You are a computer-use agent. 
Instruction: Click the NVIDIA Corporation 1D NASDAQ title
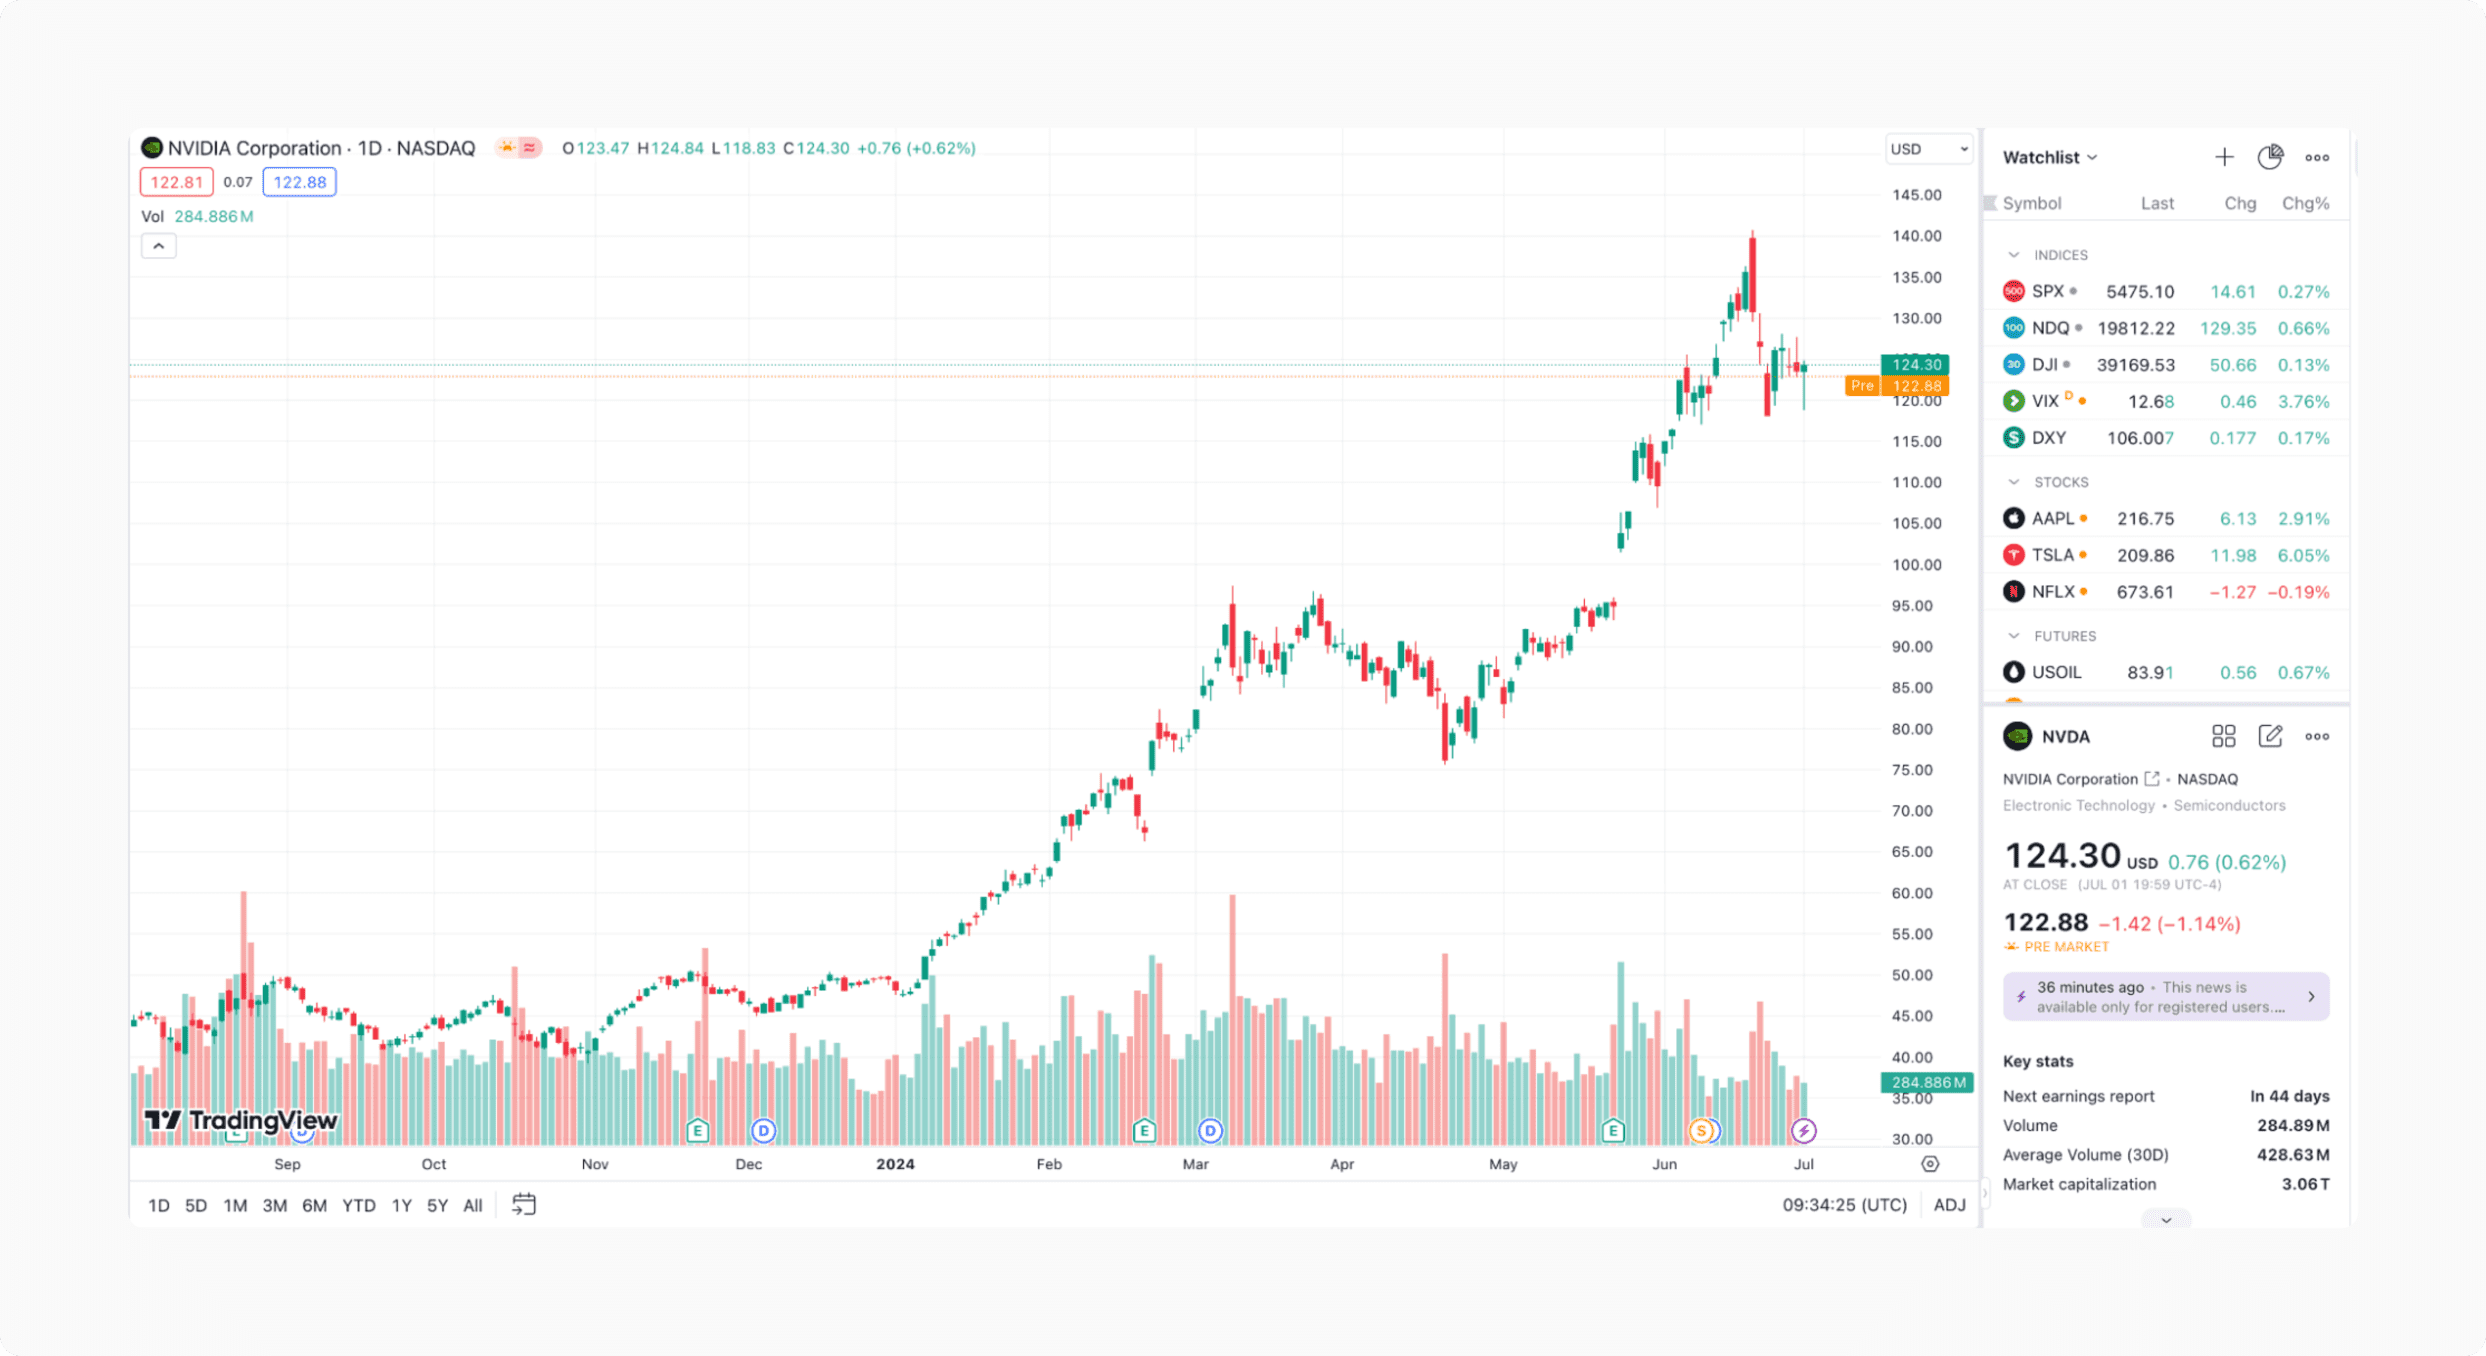pyautogui.click(x=321, y=148)
